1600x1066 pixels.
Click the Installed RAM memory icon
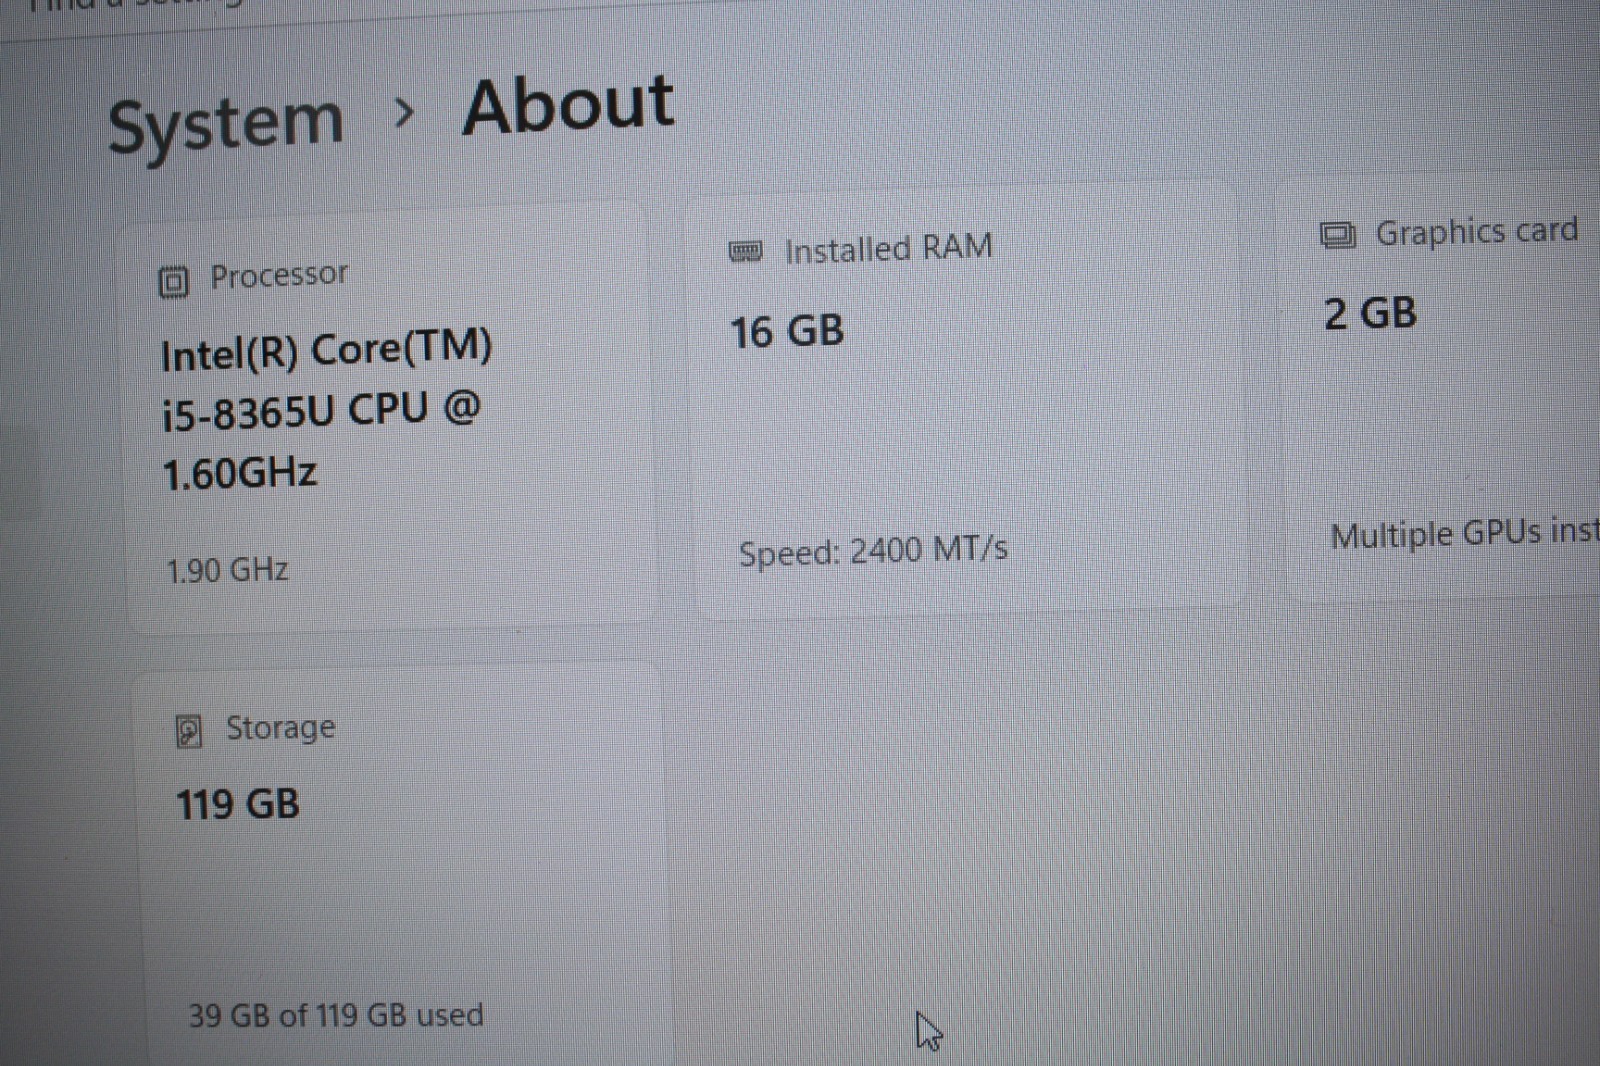746,251
